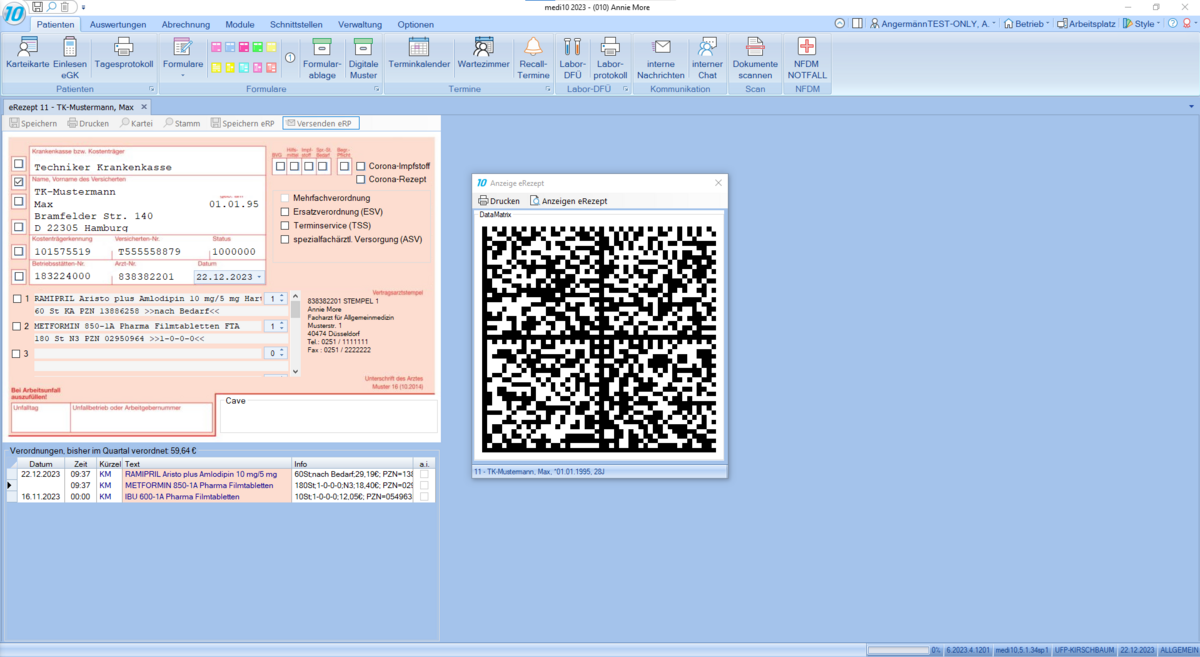Close the eRezept 11 tab
This screenshot has width=1200, height=657.
[x=144, y=106]
